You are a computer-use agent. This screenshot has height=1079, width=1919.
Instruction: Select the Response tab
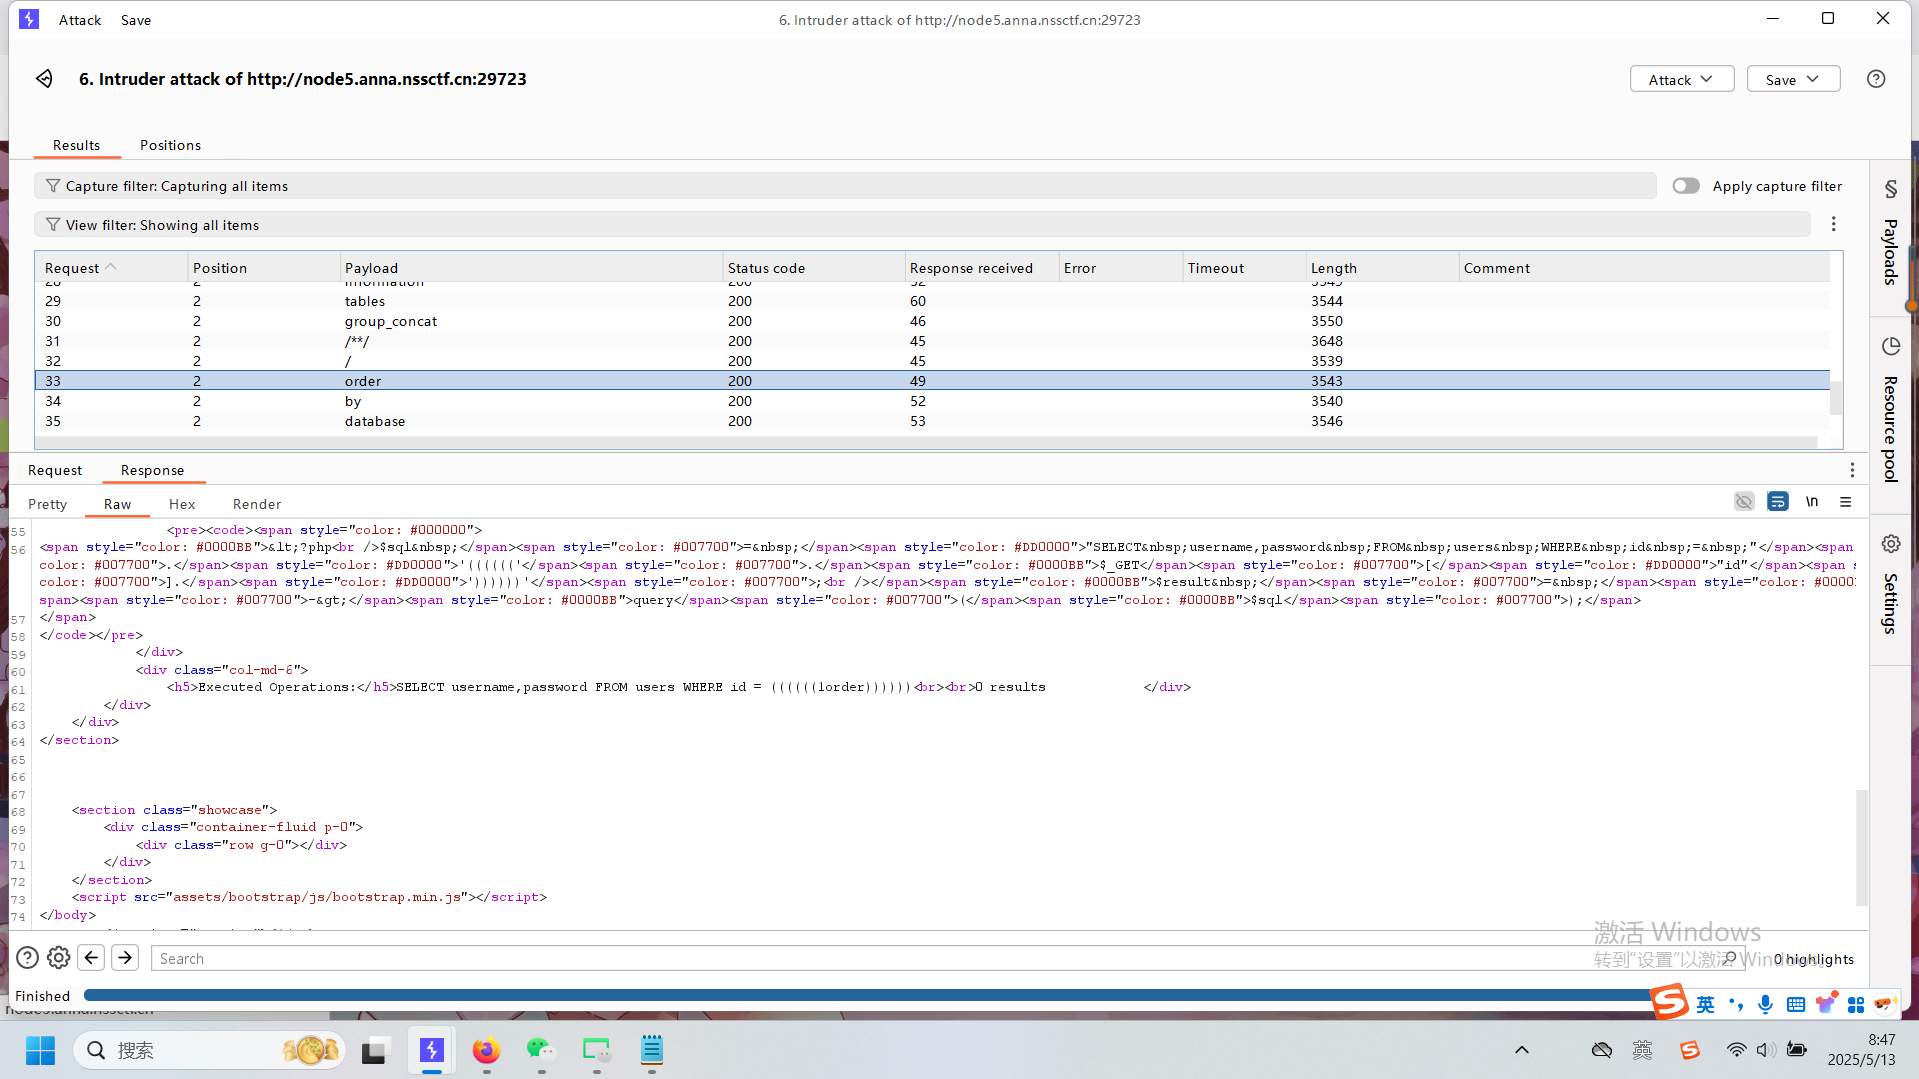[x=152, y=470]
